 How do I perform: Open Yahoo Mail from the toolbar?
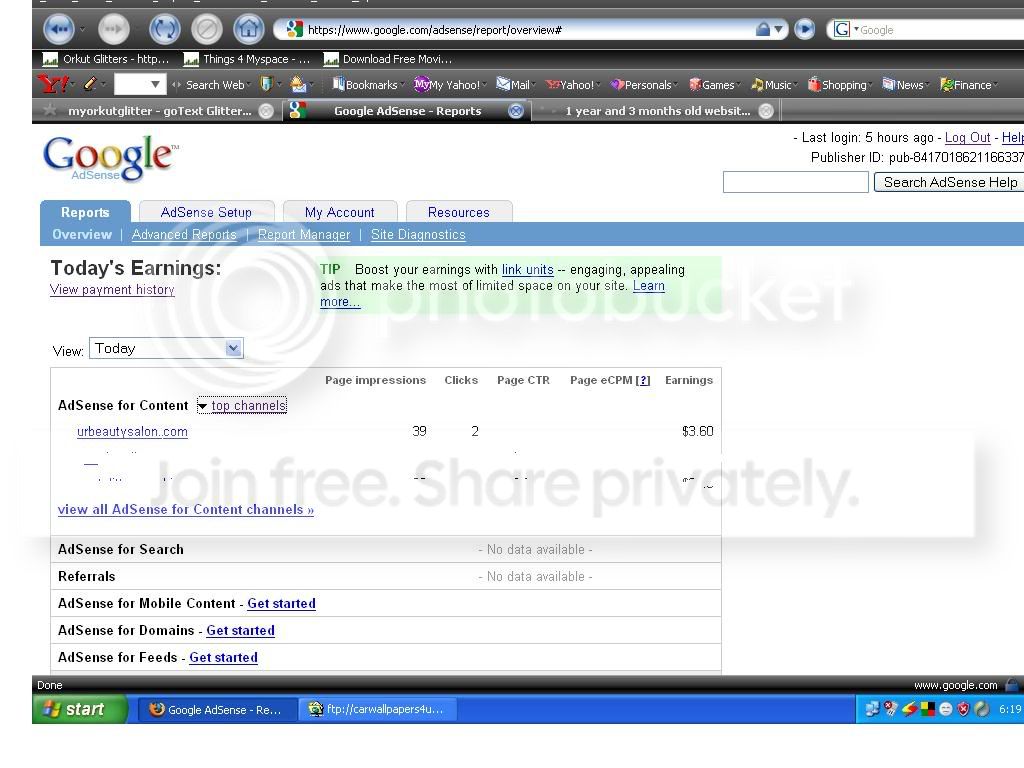coord(514,84)
